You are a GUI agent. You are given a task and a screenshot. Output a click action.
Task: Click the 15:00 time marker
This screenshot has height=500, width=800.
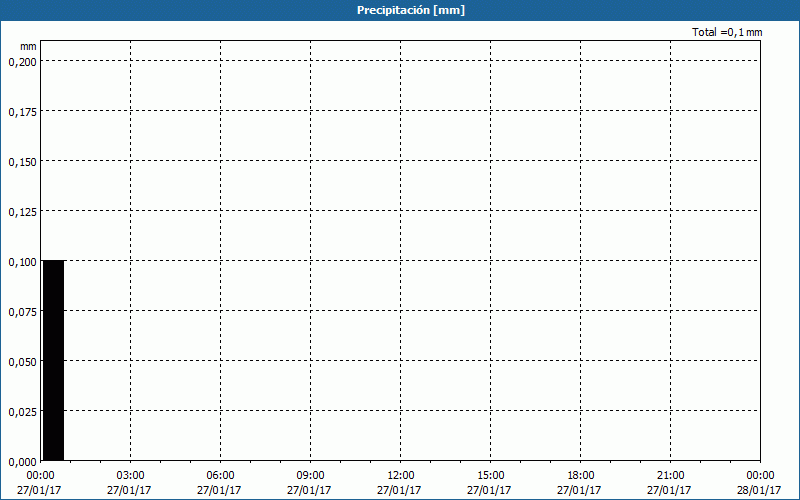490,476
